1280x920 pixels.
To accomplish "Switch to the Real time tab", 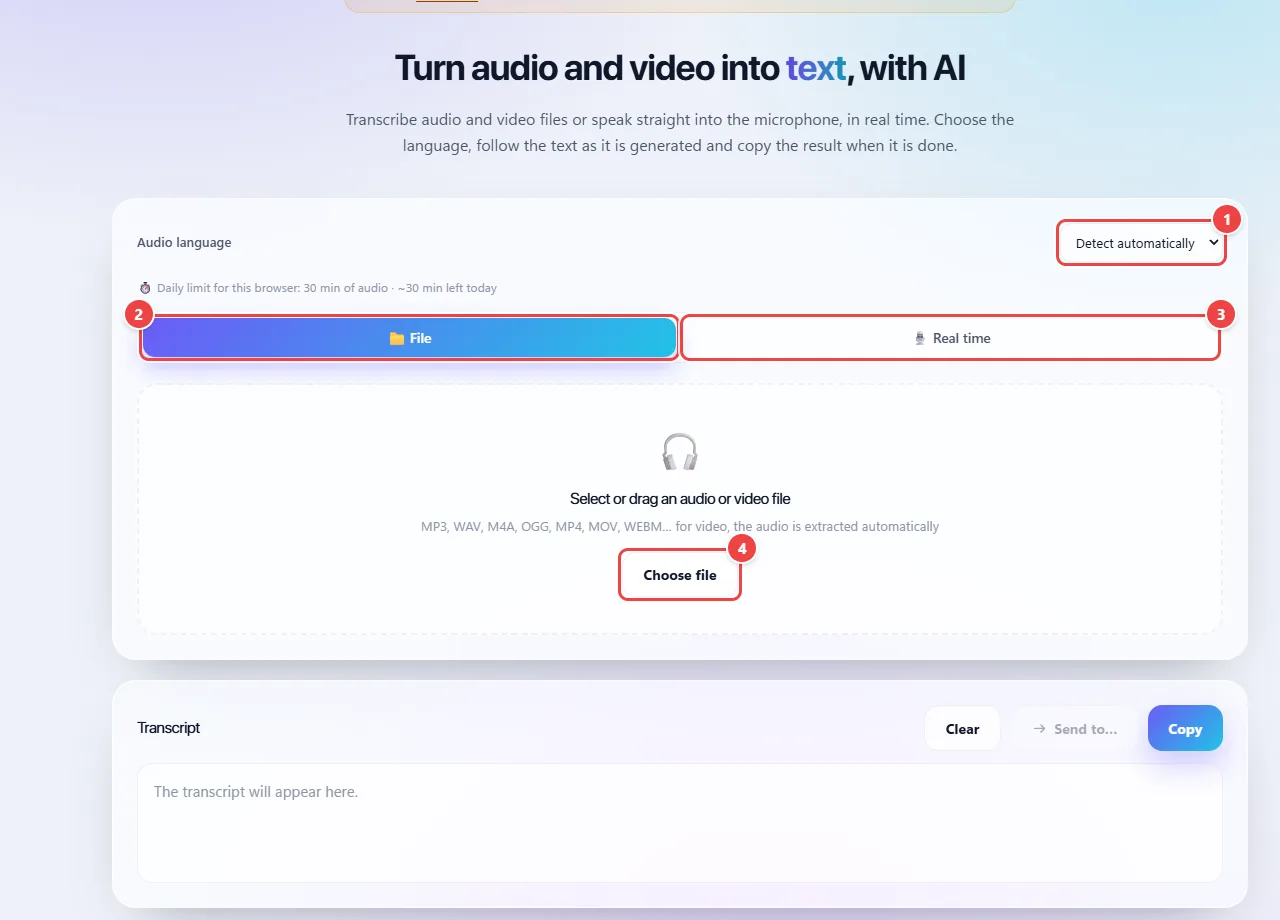I will coord(951,338).
